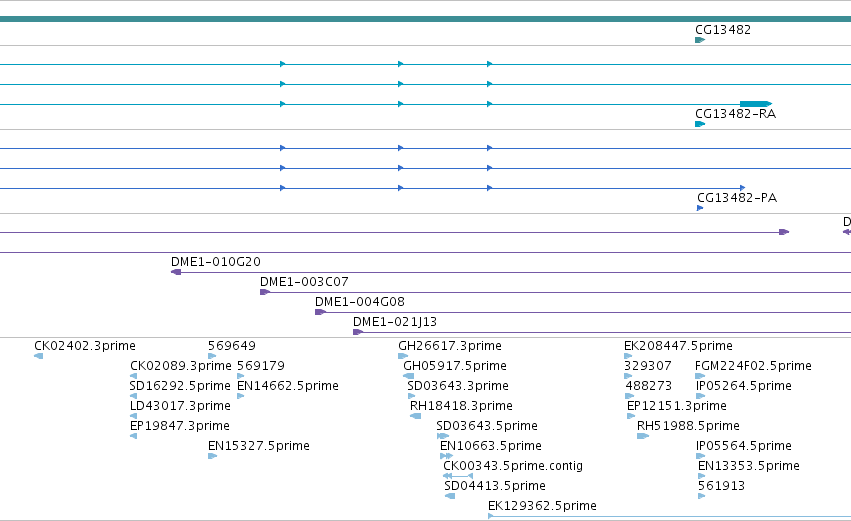Click the purple arrow glyph under DME1-021J13
Viewport: 851px width, 521px height.
(358, 332)
